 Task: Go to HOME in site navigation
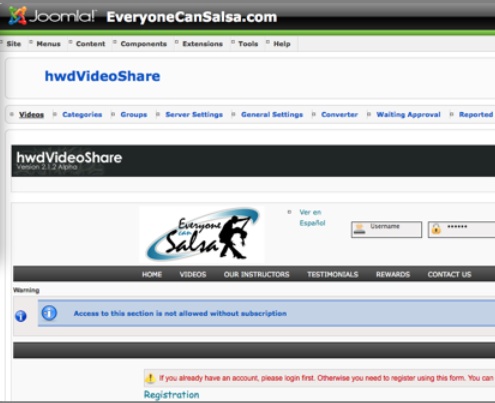[x=152, y=274]
